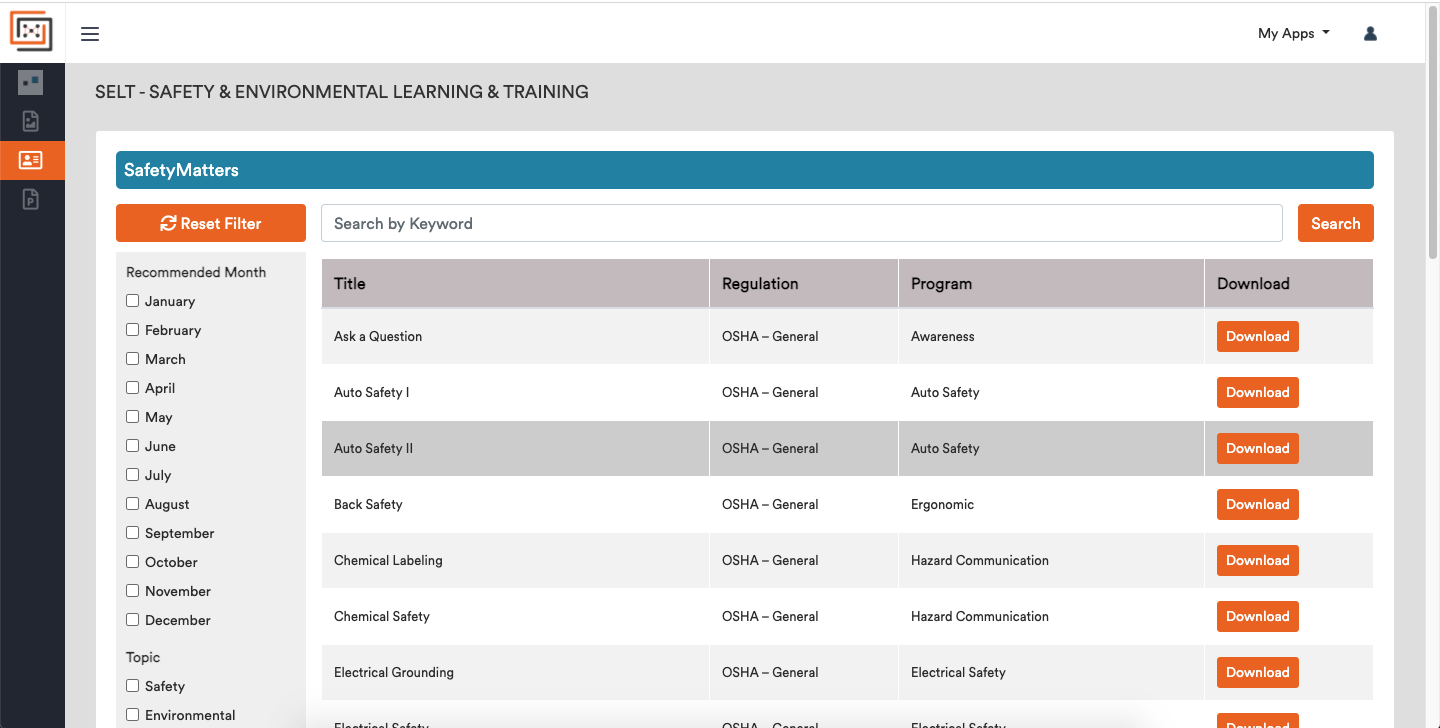
Task: Download the Auto Safety I file
Action: pos(1258,392)
